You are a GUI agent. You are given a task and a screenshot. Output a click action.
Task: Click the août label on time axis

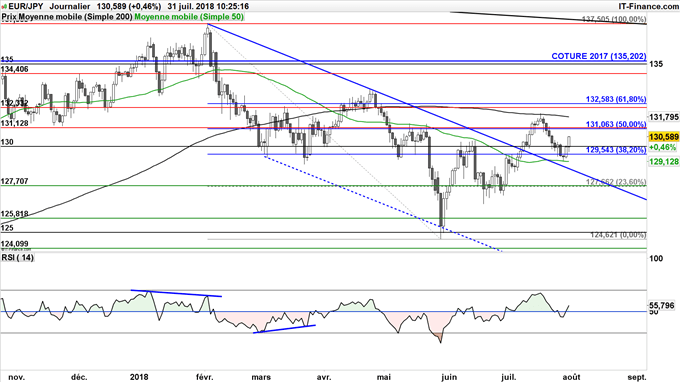pyautogui.click(x=572, y=377)
